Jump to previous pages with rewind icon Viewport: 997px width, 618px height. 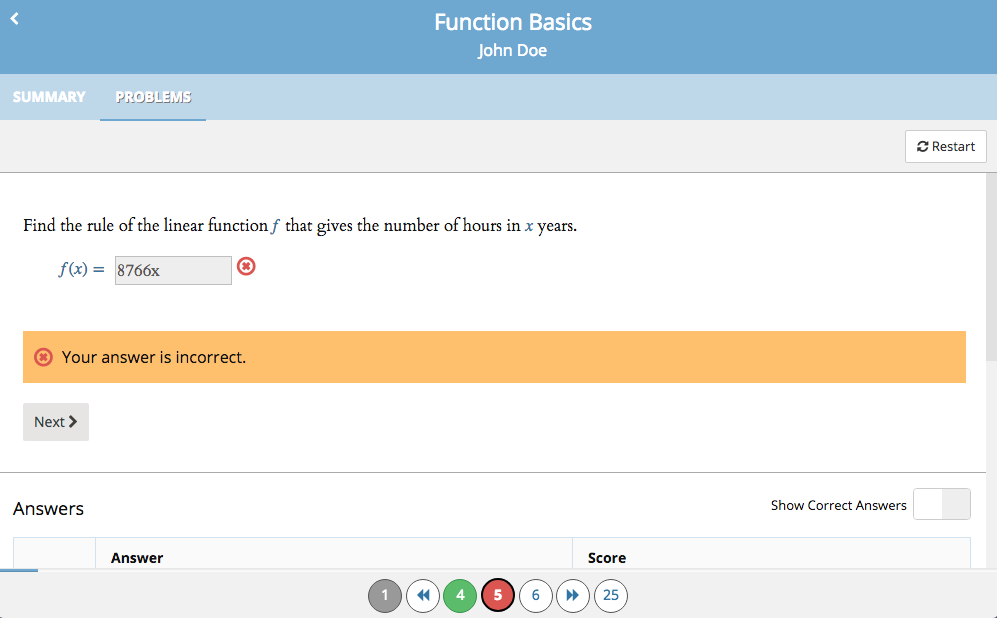point(423,595)
